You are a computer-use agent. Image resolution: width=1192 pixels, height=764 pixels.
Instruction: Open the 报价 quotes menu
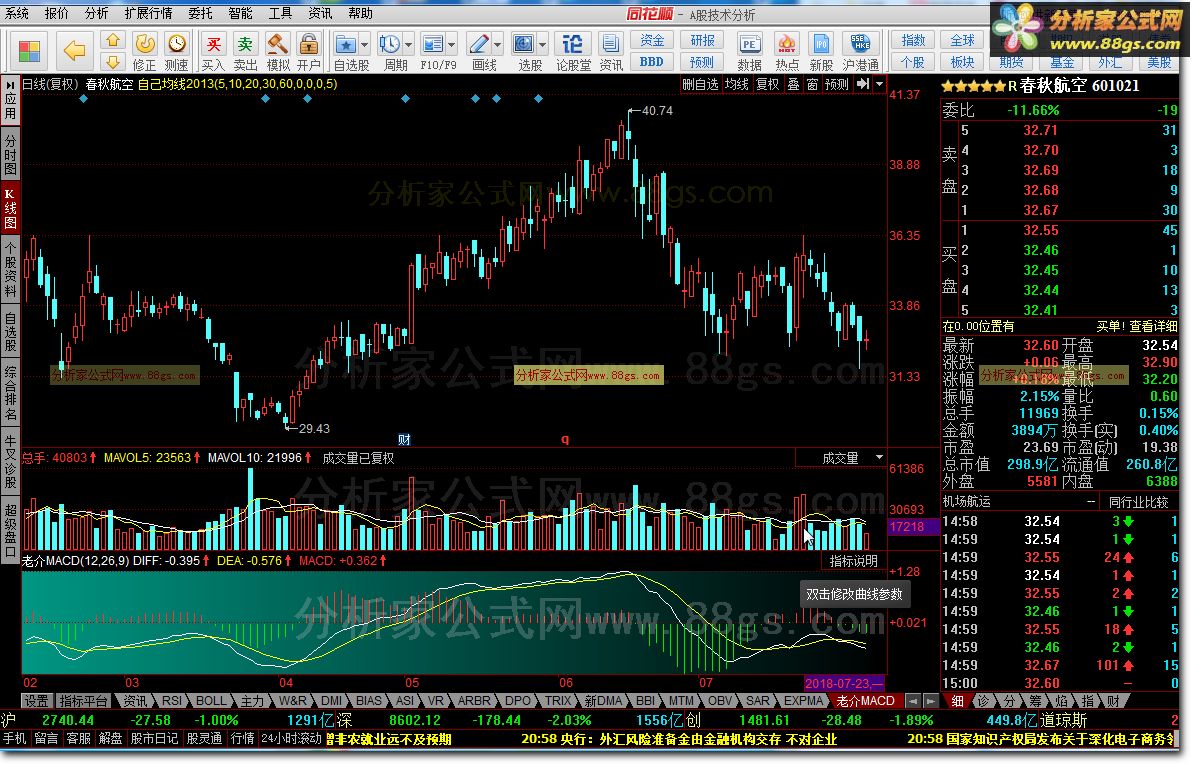(57, 13)
